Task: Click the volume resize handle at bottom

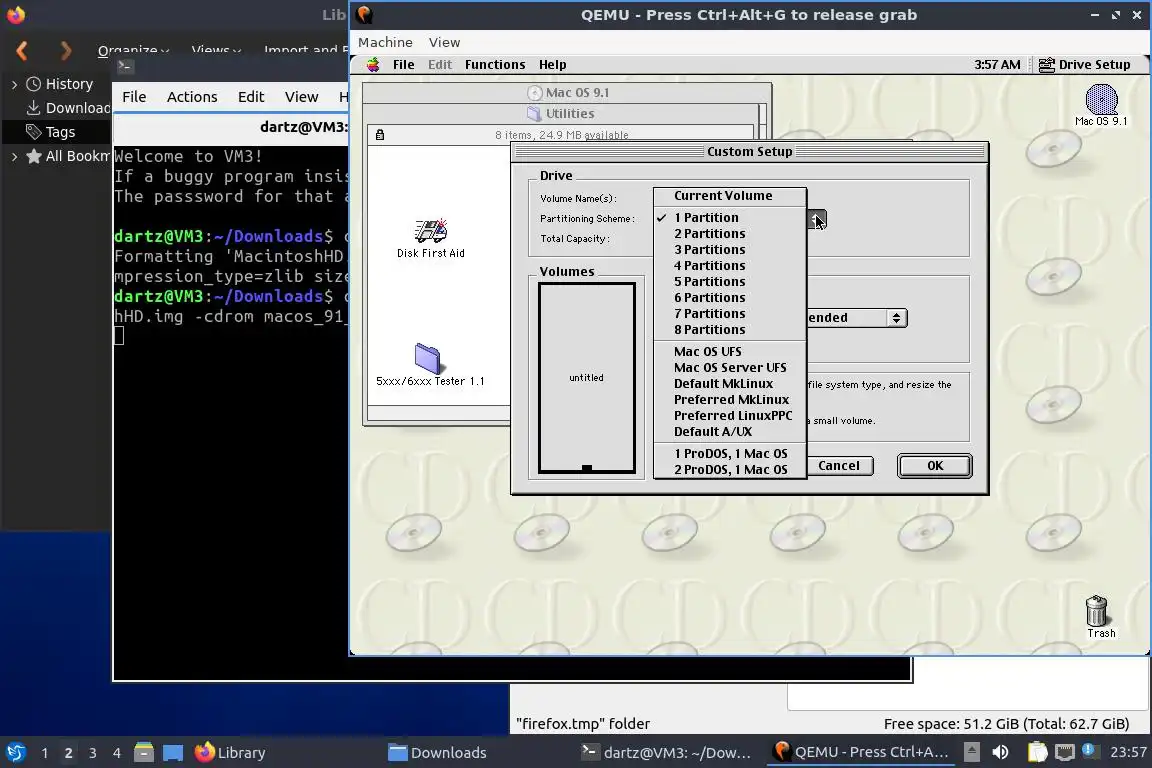Action: point(586,468)
